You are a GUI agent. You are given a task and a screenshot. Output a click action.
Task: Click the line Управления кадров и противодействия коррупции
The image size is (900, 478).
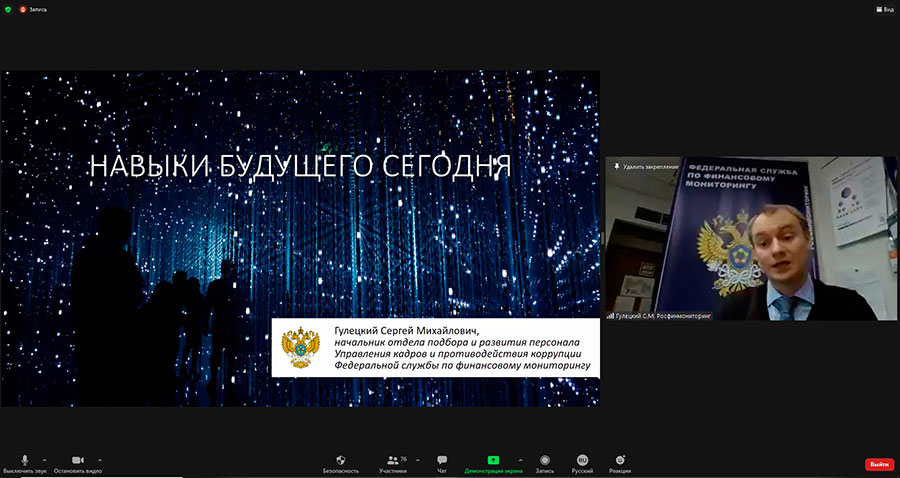click(458, 353)
